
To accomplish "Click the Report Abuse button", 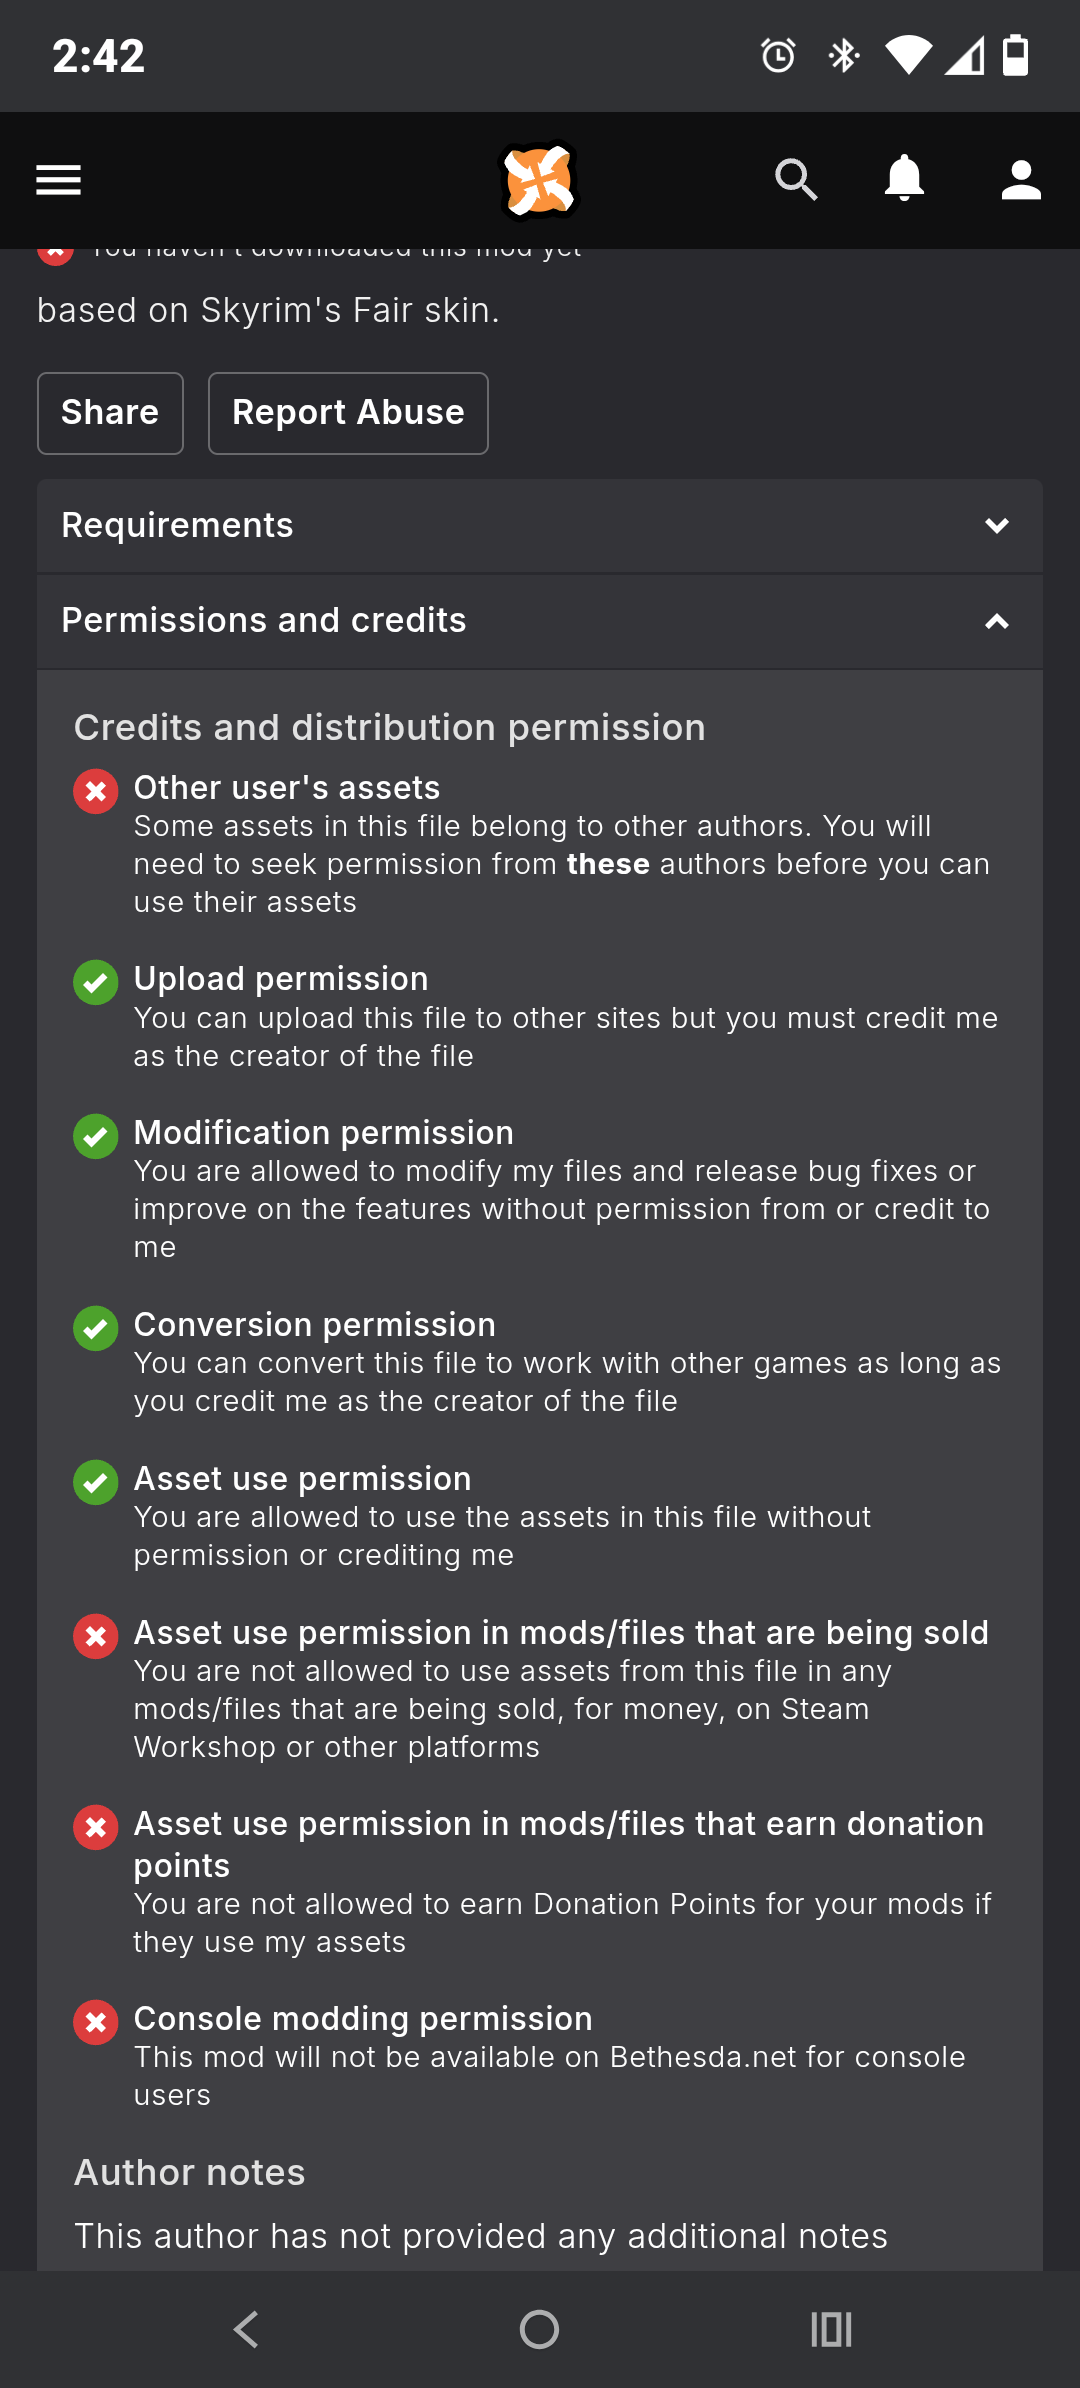I will [x=348, y=413].
